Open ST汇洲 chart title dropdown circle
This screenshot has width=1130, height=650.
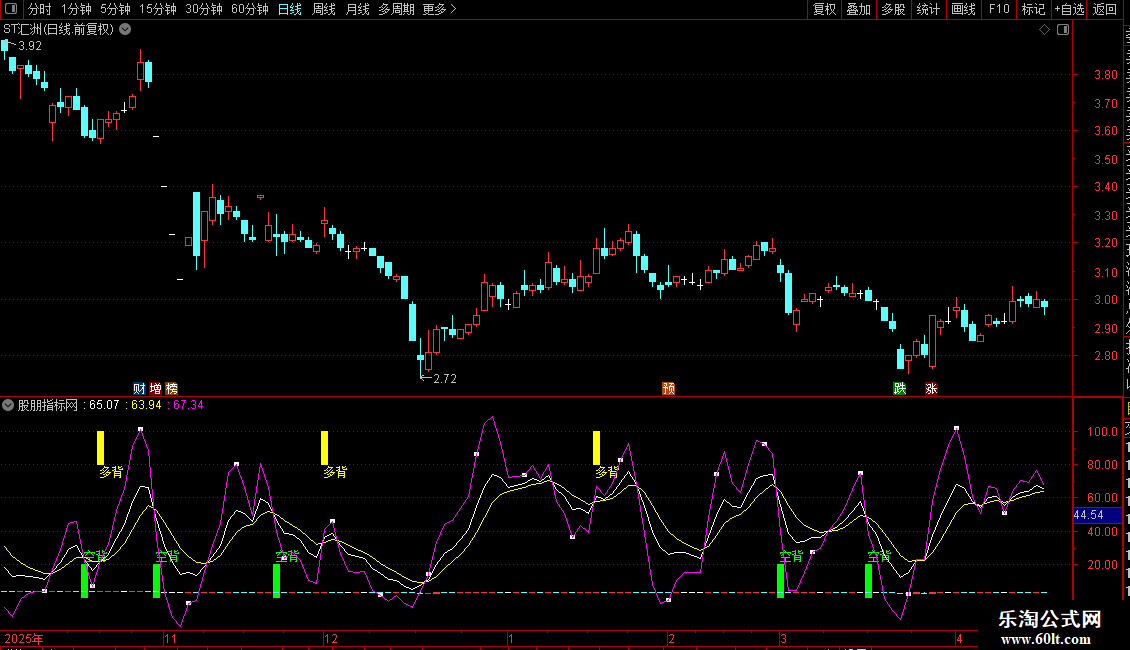point(125,29)
